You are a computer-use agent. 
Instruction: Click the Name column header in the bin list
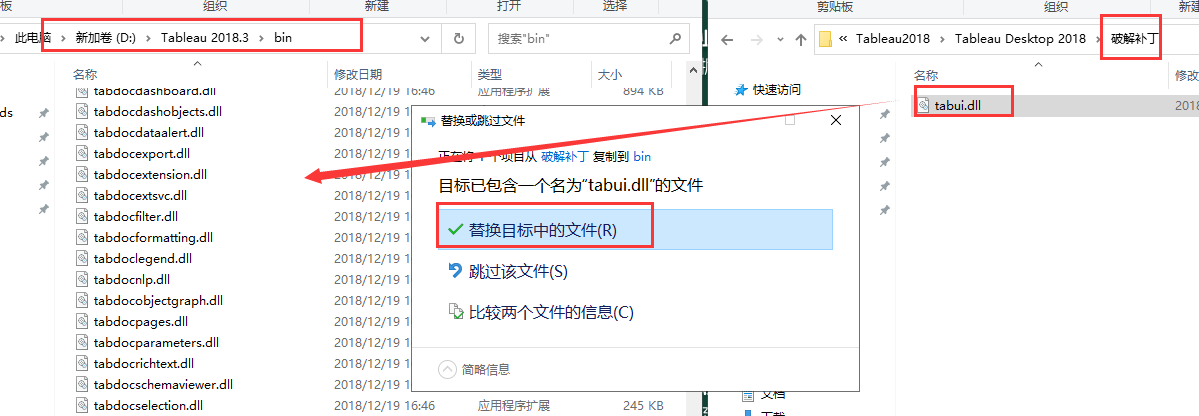tap(85, 74)
